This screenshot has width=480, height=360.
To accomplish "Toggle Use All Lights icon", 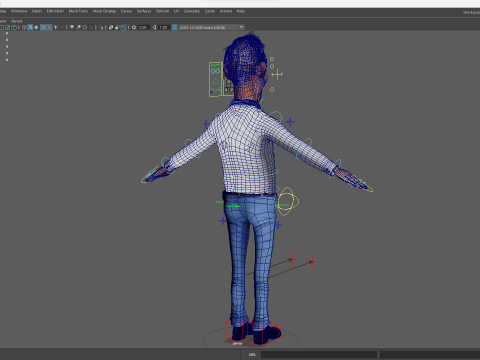I will click(x=56, y=27).
